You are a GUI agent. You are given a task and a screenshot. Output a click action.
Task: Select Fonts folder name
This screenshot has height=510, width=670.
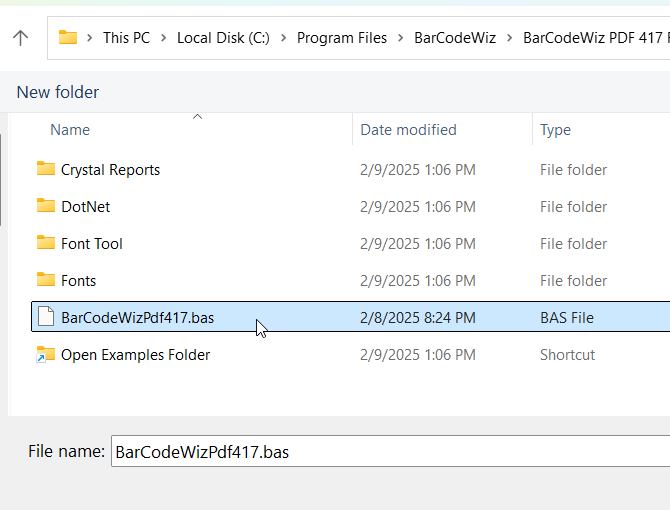click(x=79, y=281)
